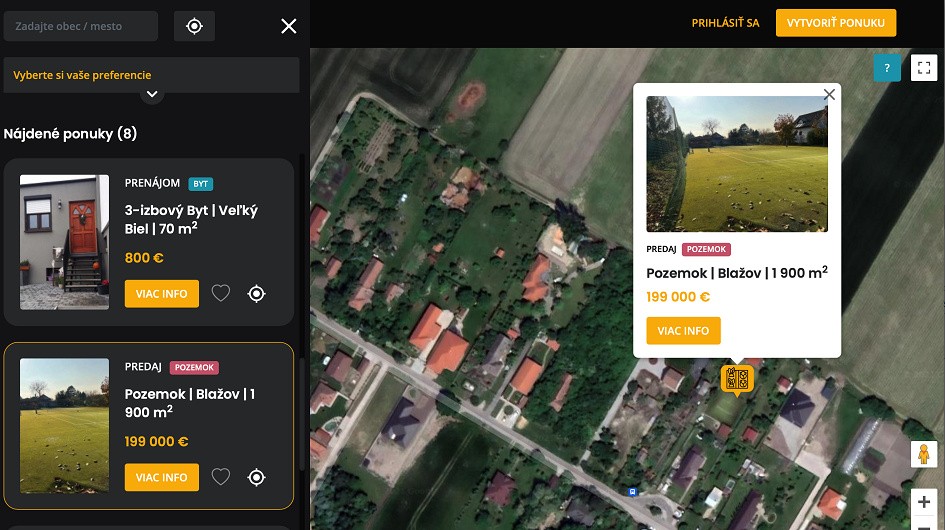Close the left offers sidebar
The width and height of the screenshot is (945, 530).
coord(289,26)
